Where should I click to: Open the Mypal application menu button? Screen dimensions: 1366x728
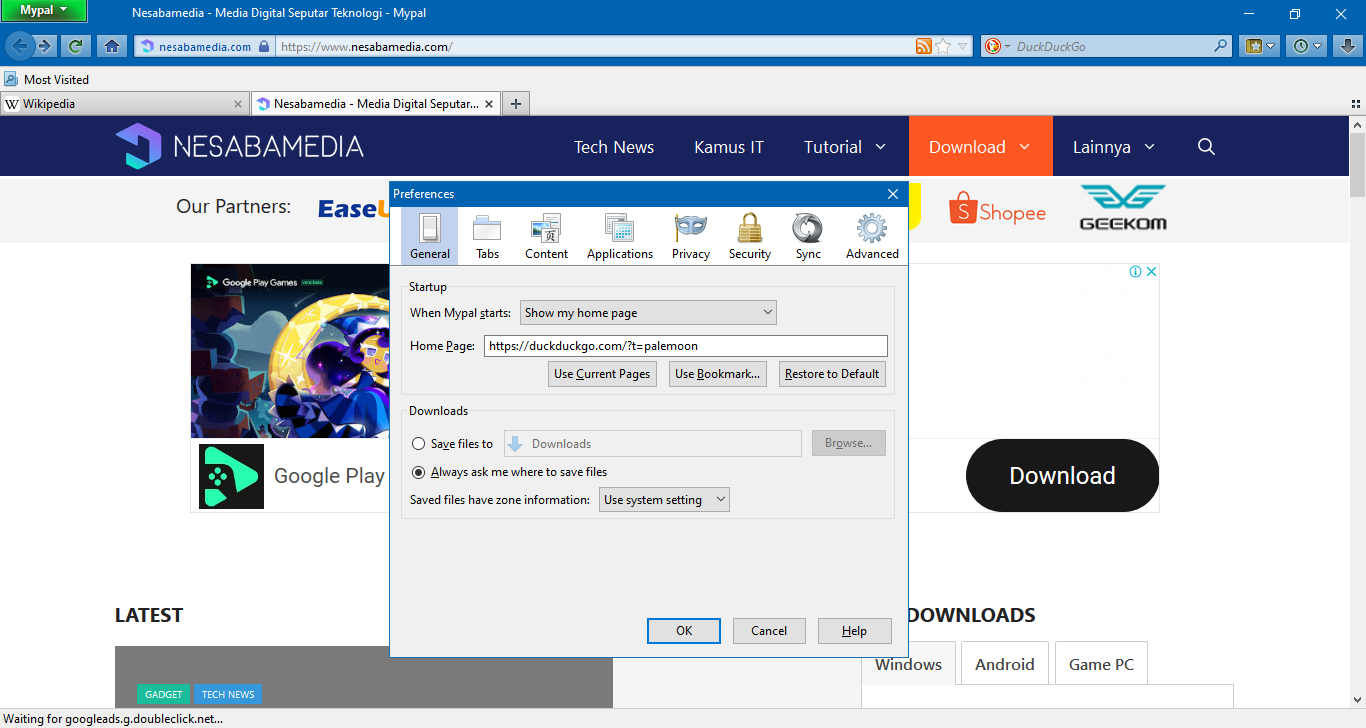pos(44,10)
